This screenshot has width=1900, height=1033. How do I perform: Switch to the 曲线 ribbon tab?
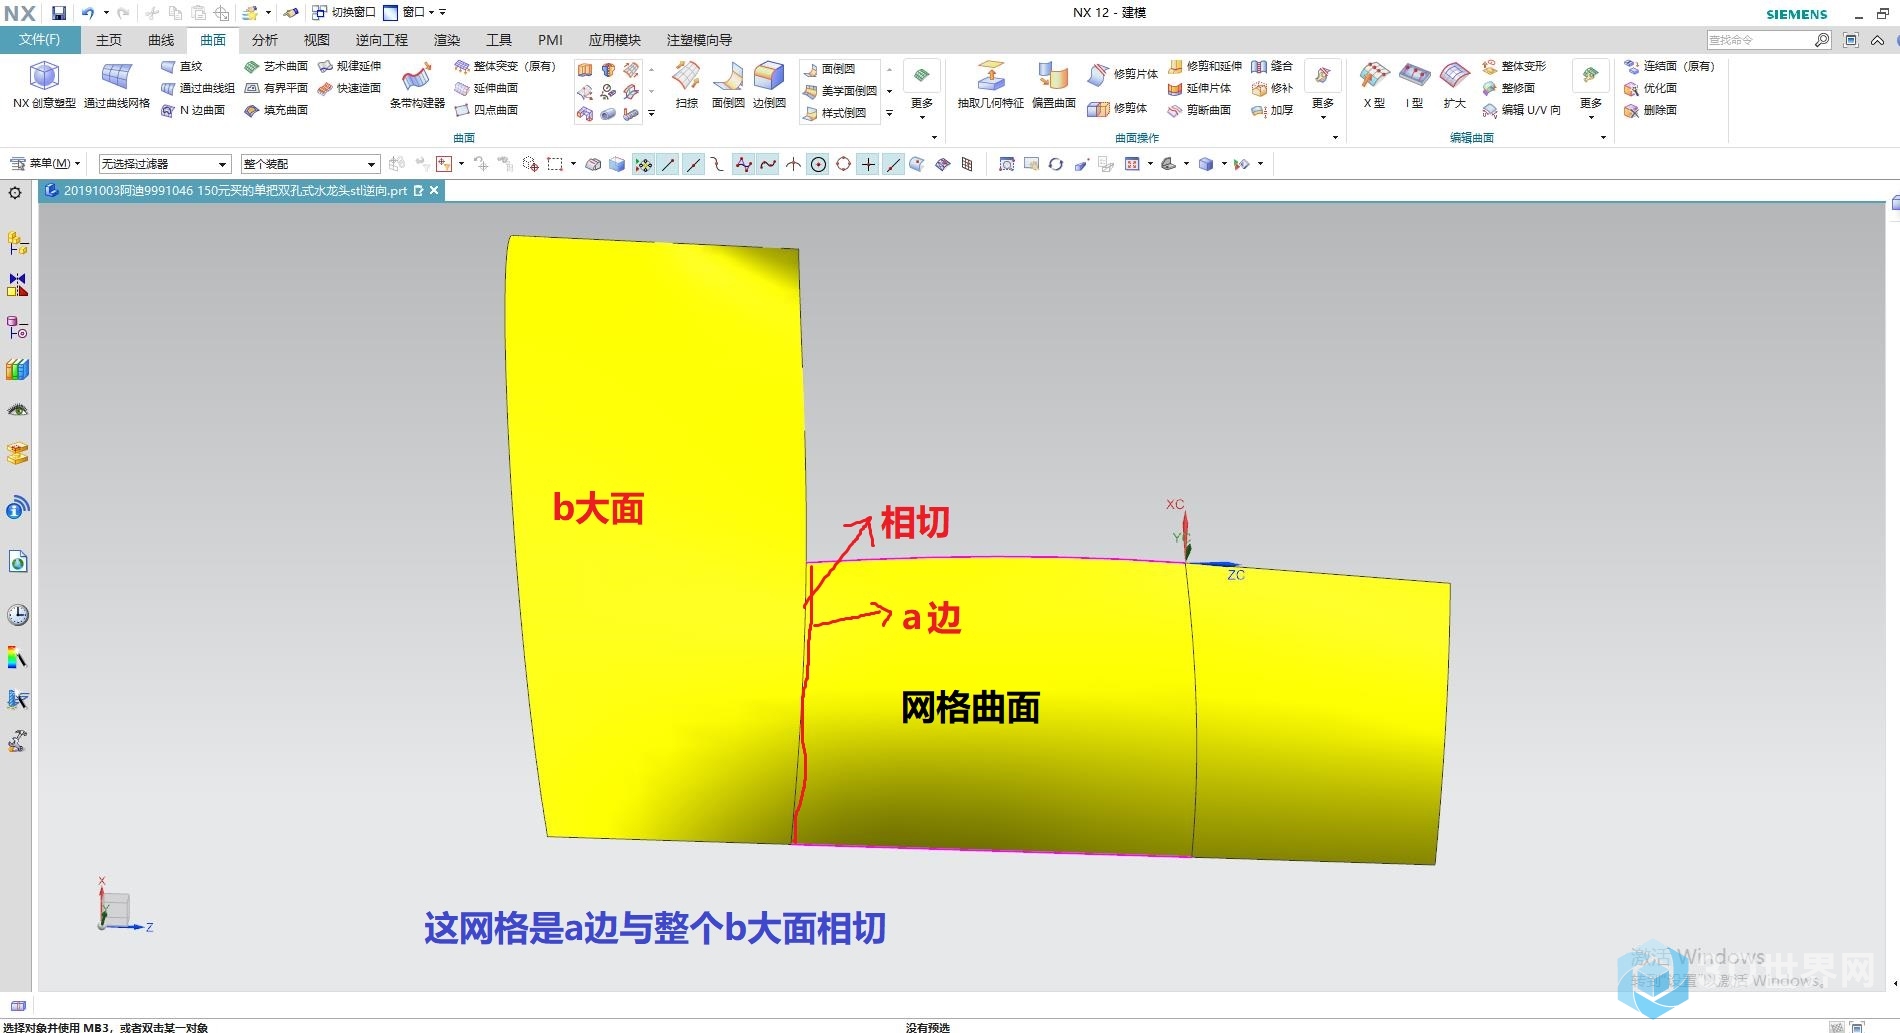tap(161, 40)
